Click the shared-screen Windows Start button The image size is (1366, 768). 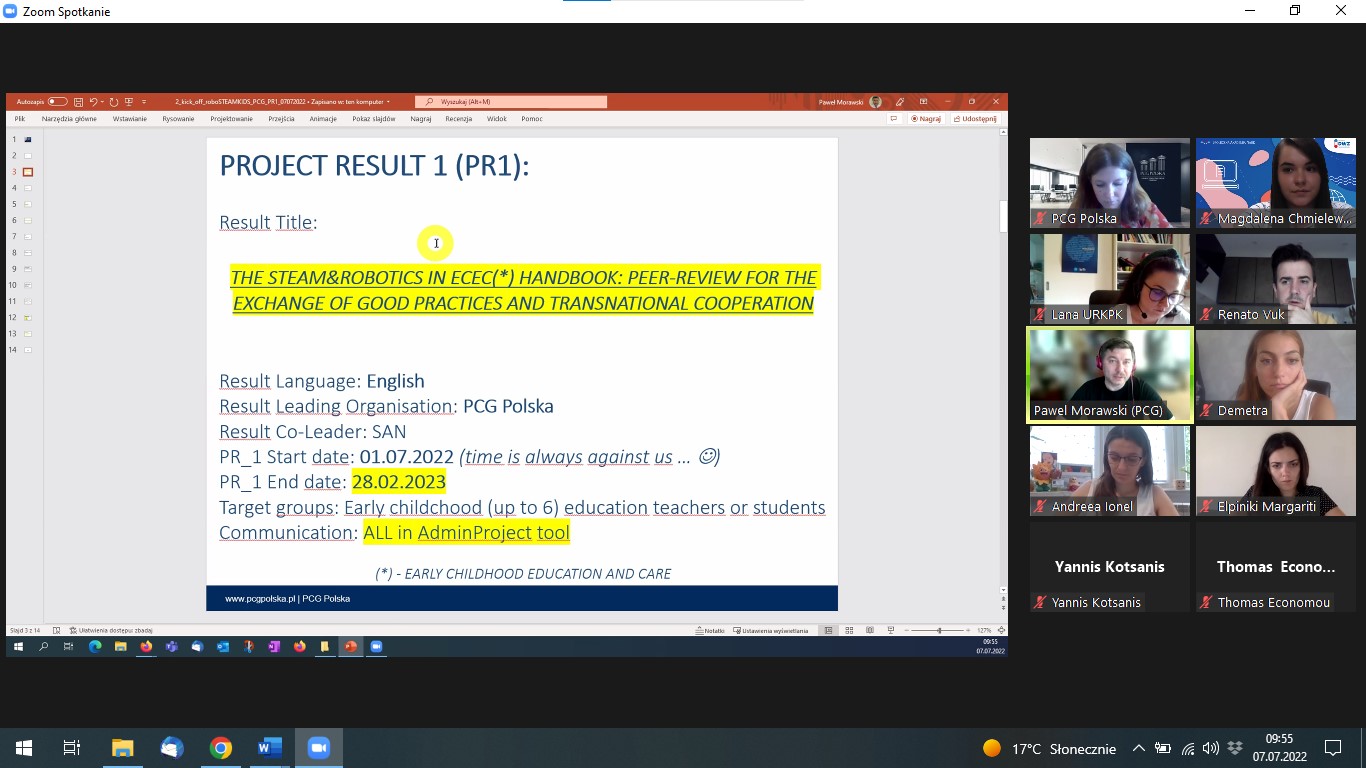click(18, 647)
